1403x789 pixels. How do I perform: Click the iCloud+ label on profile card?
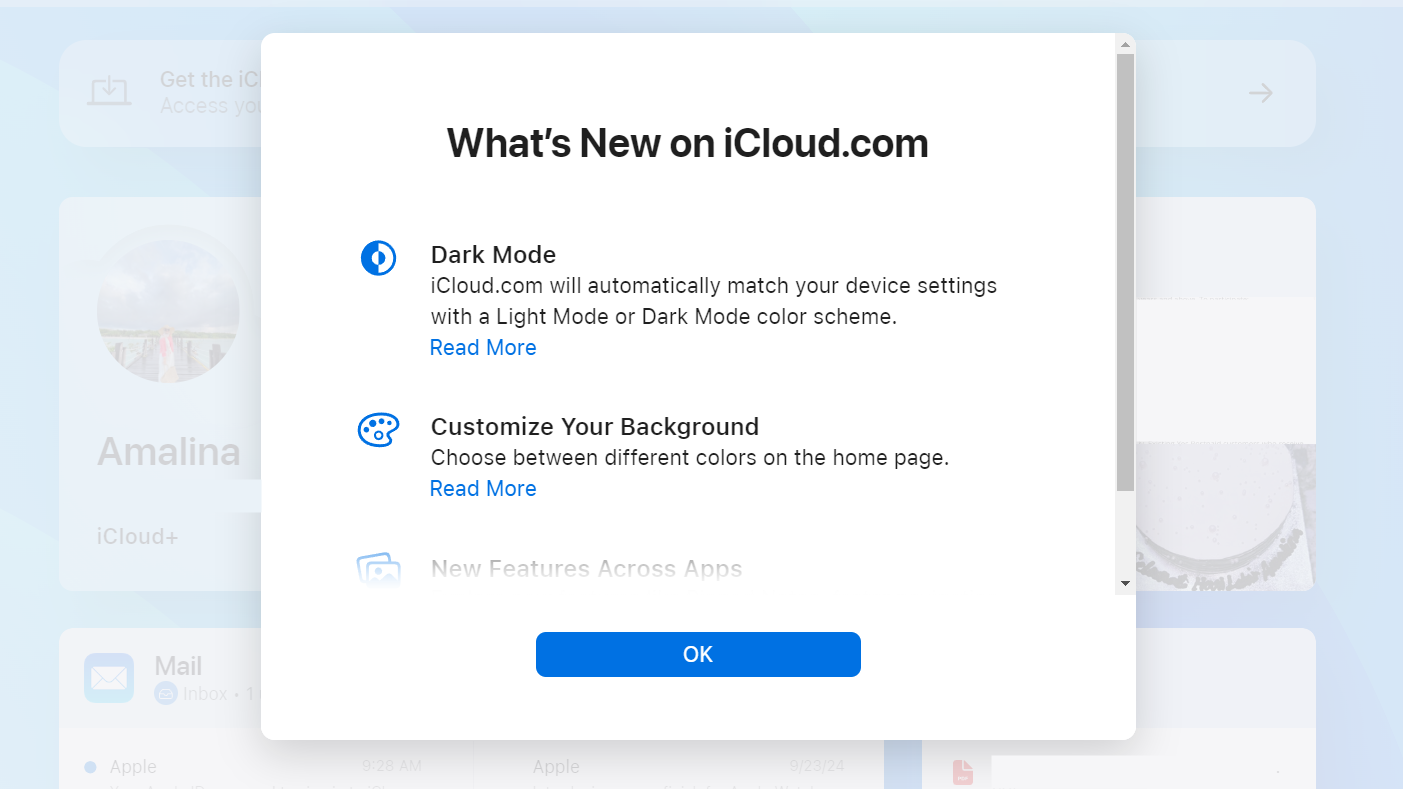point(138,537)
